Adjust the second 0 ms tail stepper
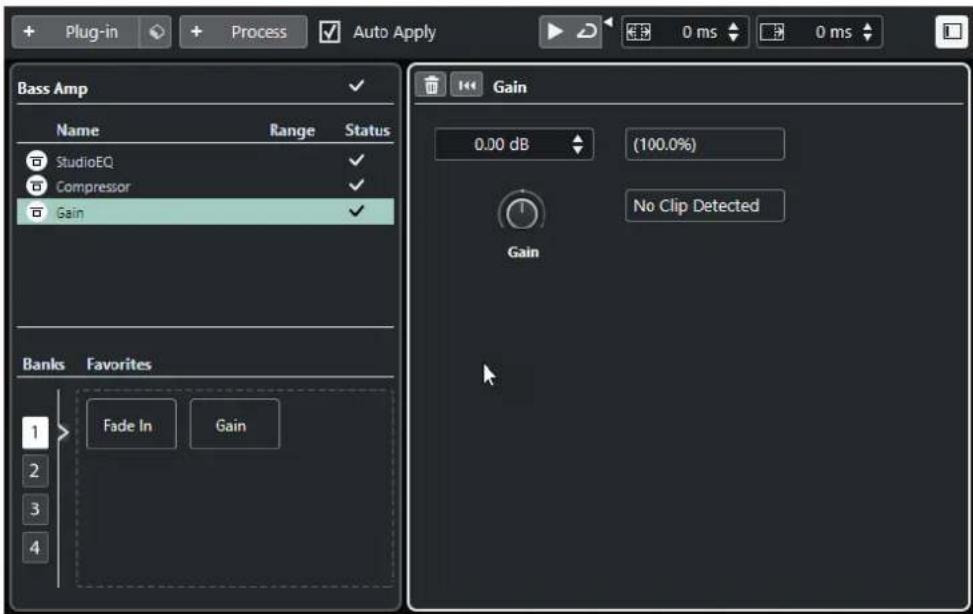Screen dimensions: 973x614 [868, 32]
